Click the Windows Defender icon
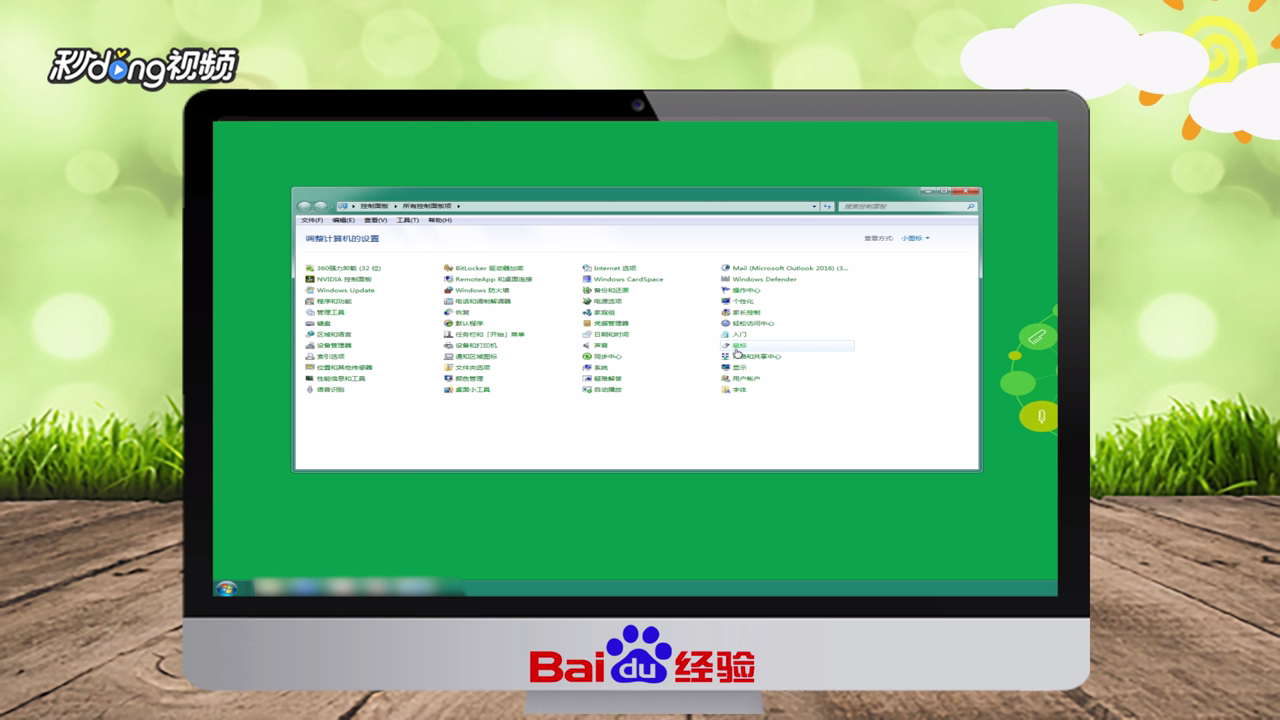Viewport: 1280px width, 720px height. [x=726, y=279]
